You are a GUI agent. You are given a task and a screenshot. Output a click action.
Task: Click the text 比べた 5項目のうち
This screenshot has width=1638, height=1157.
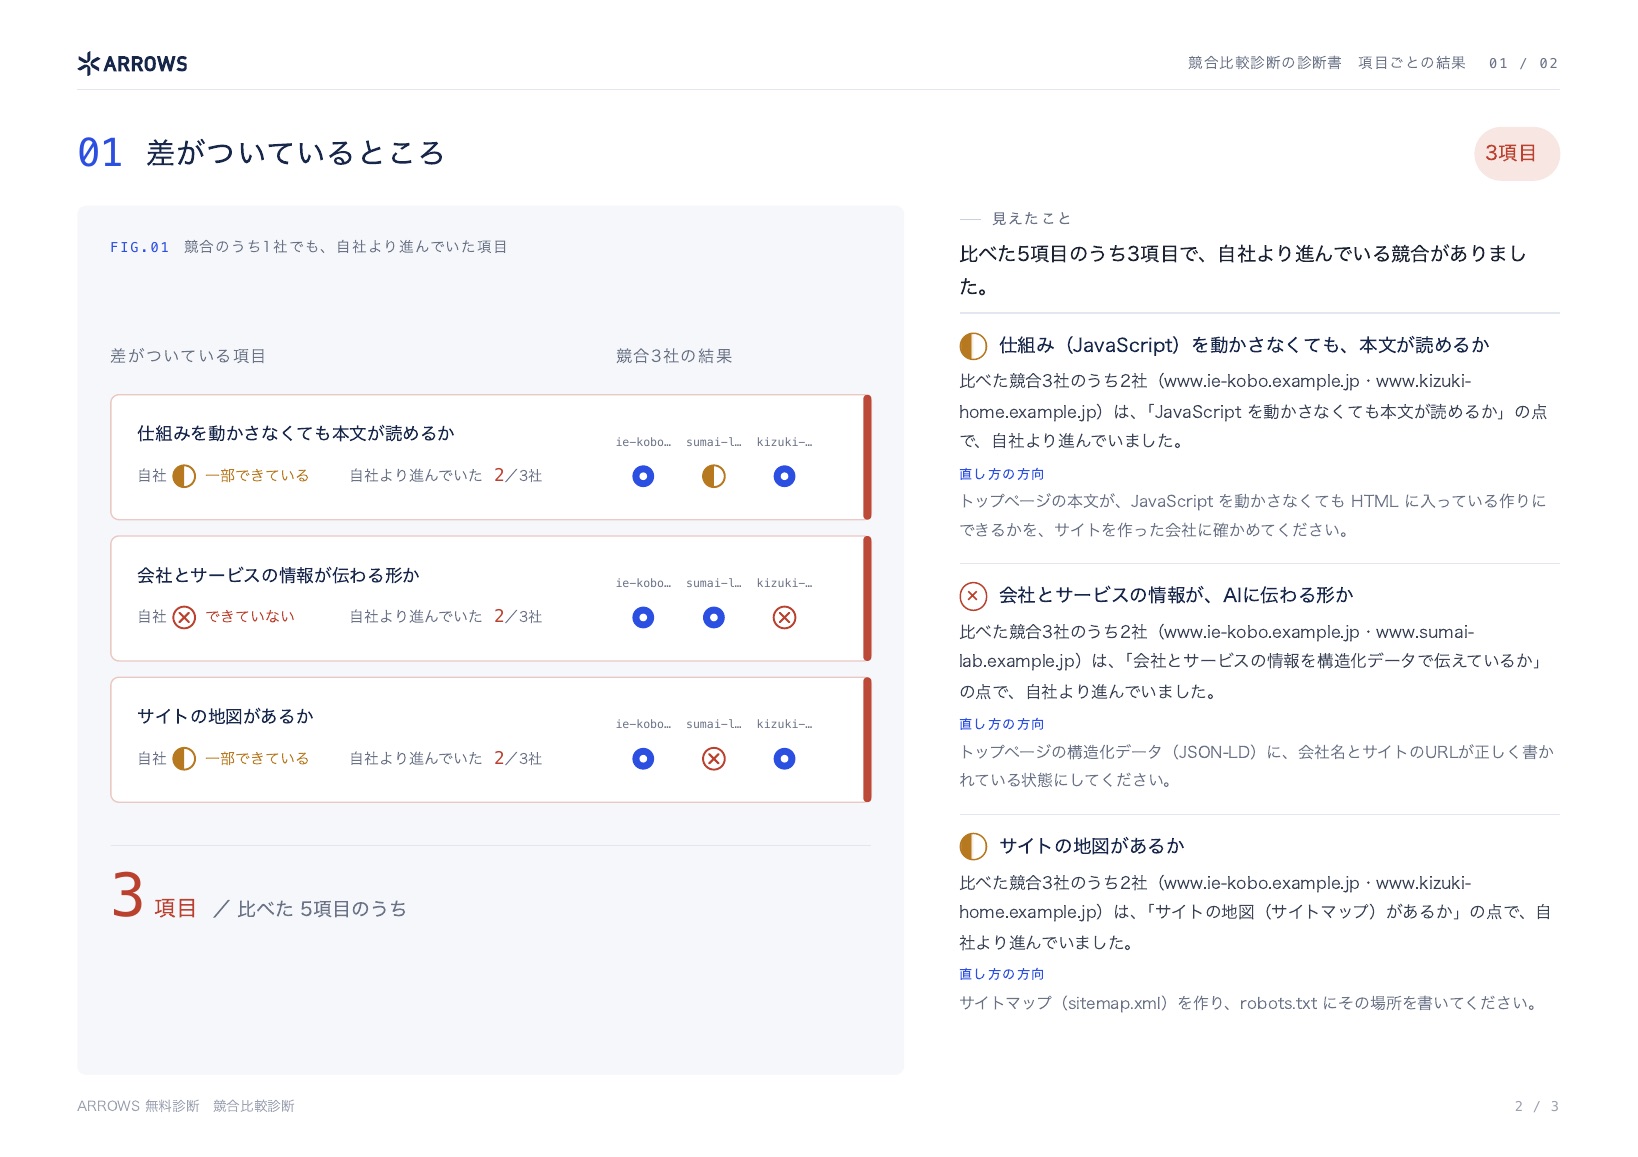pos(322,909)
